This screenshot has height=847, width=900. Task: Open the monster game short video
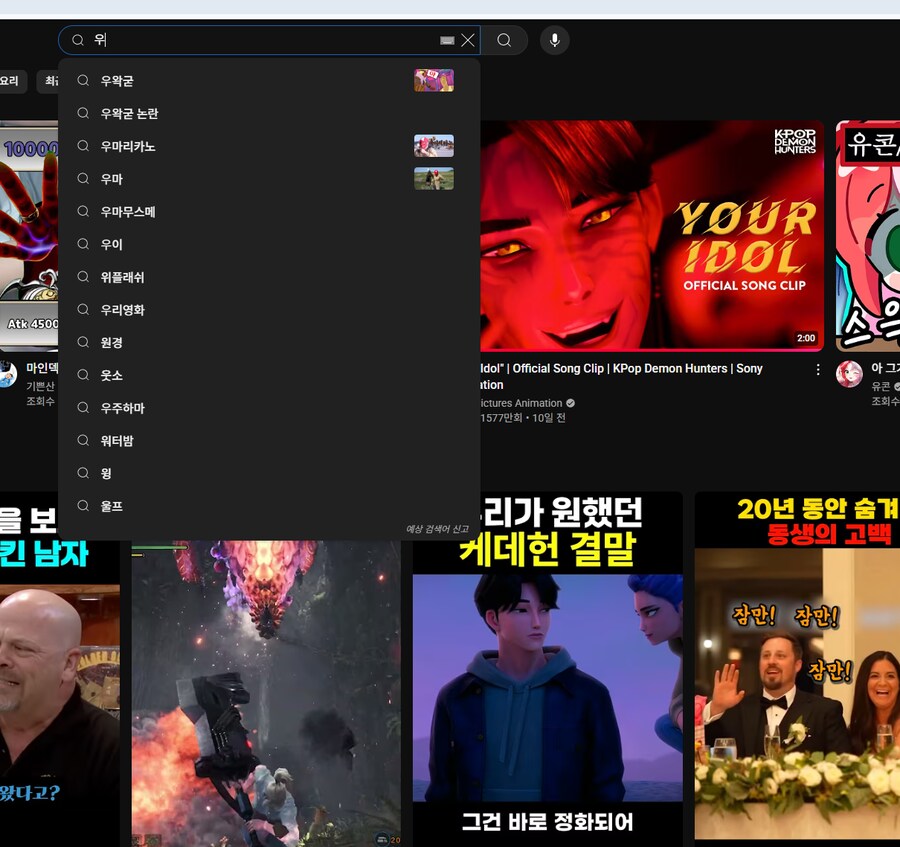266,693
